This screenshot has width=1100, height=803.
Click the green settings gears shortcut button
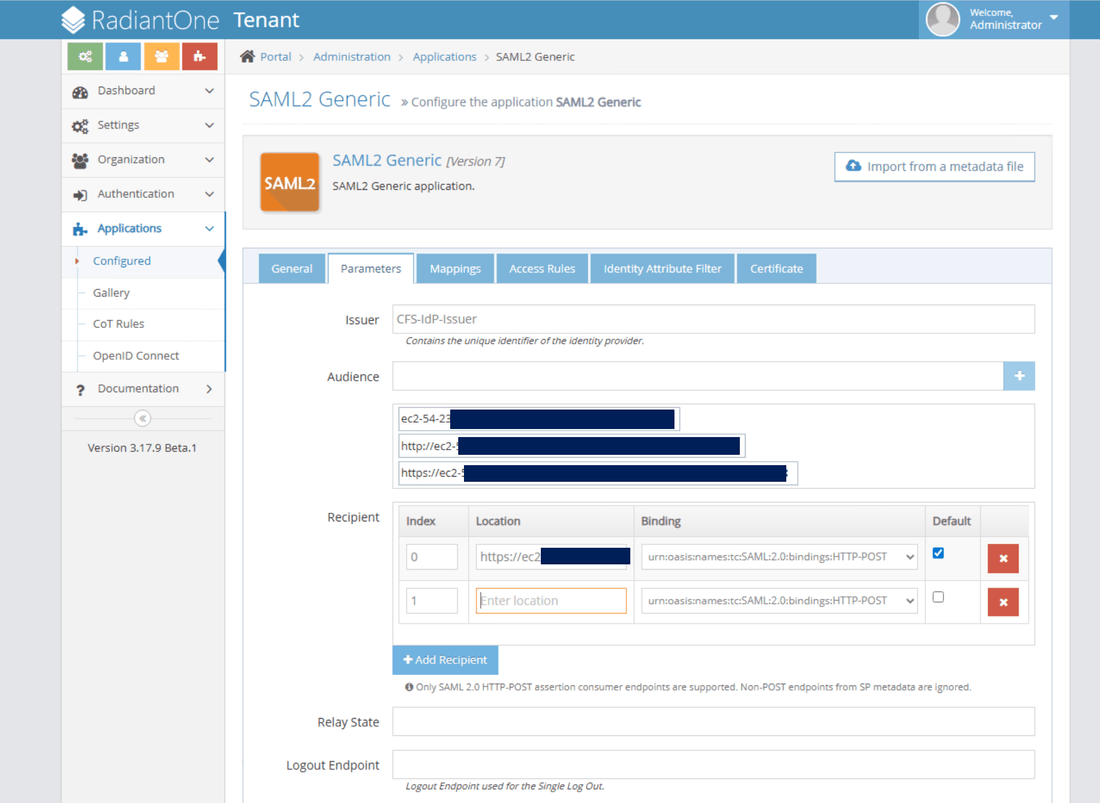click(86, 57)
